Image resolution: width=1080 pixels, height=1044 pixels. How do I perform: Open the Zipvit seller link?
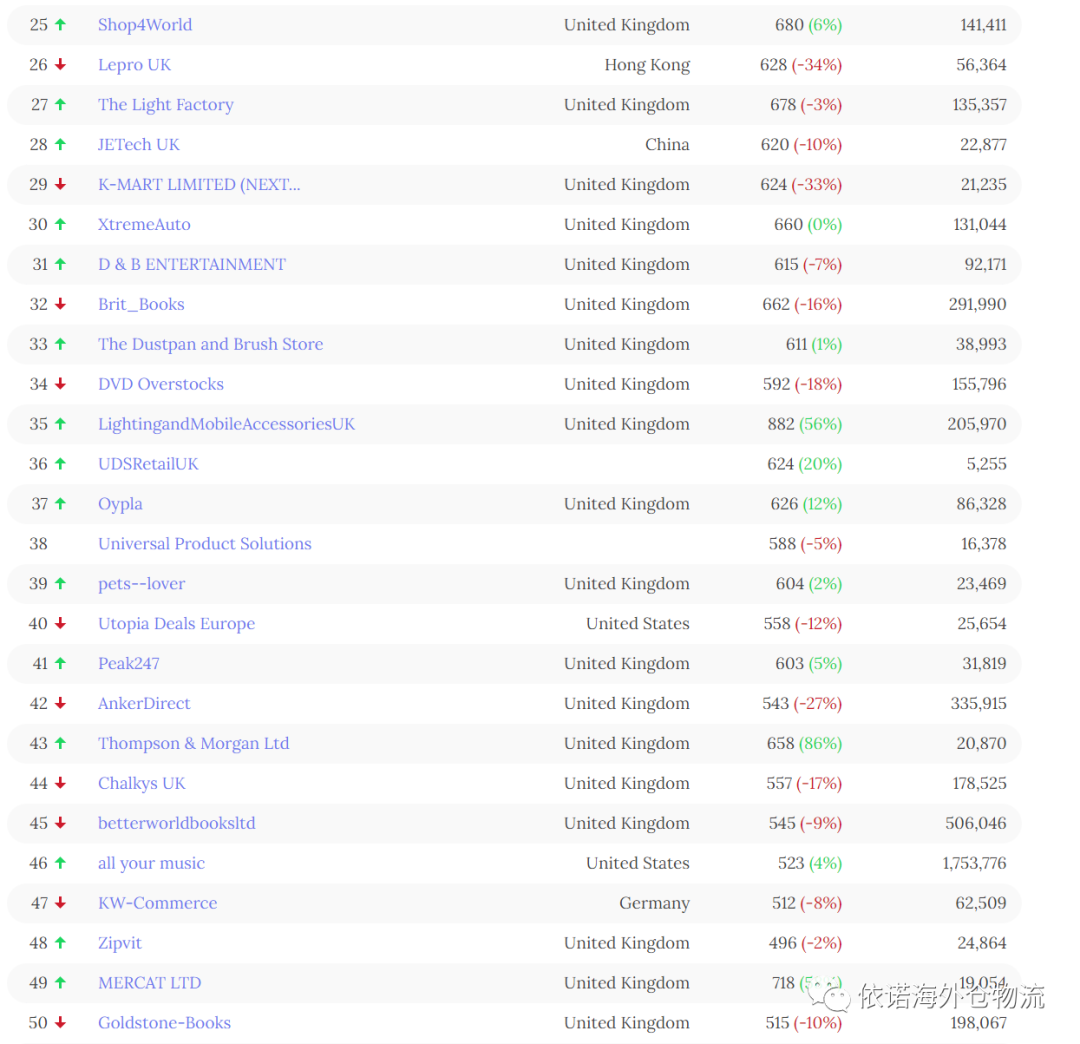tap(120, 943)
